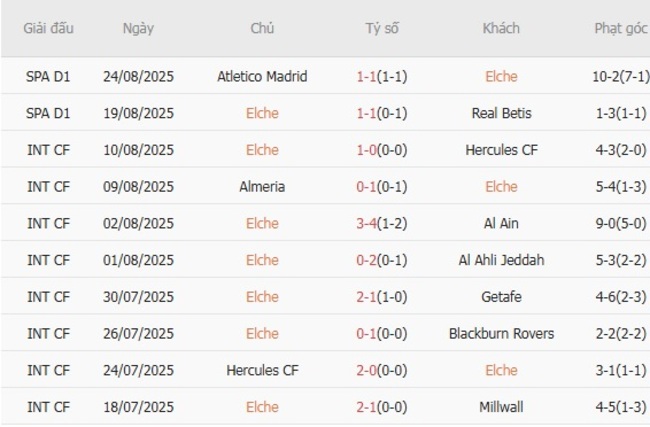650x427 pixels.
Task: Open the Real Betis team link
Action: coord(501,113)
